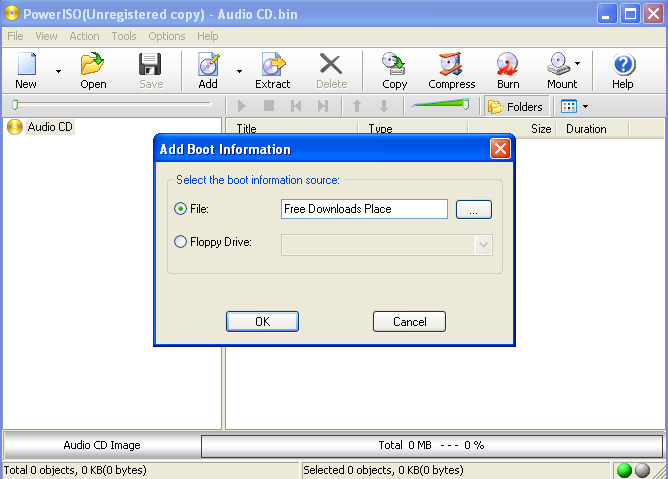Click 'Selected 0 objects' status text
The height and width of the screenshot is (479, 668).
[x=383, y=470]
